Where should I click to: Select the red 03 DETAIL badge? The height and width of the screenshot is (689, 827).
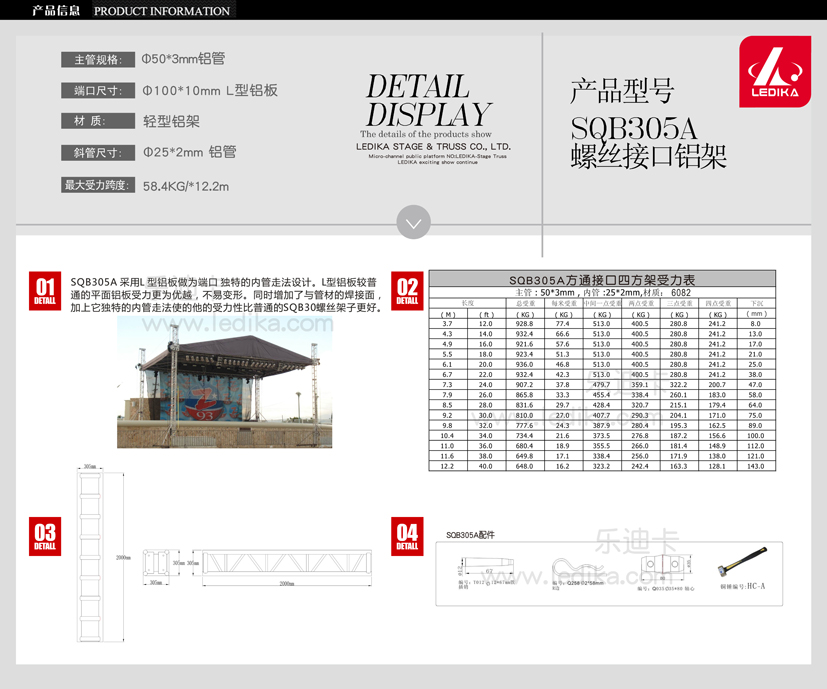45,536
